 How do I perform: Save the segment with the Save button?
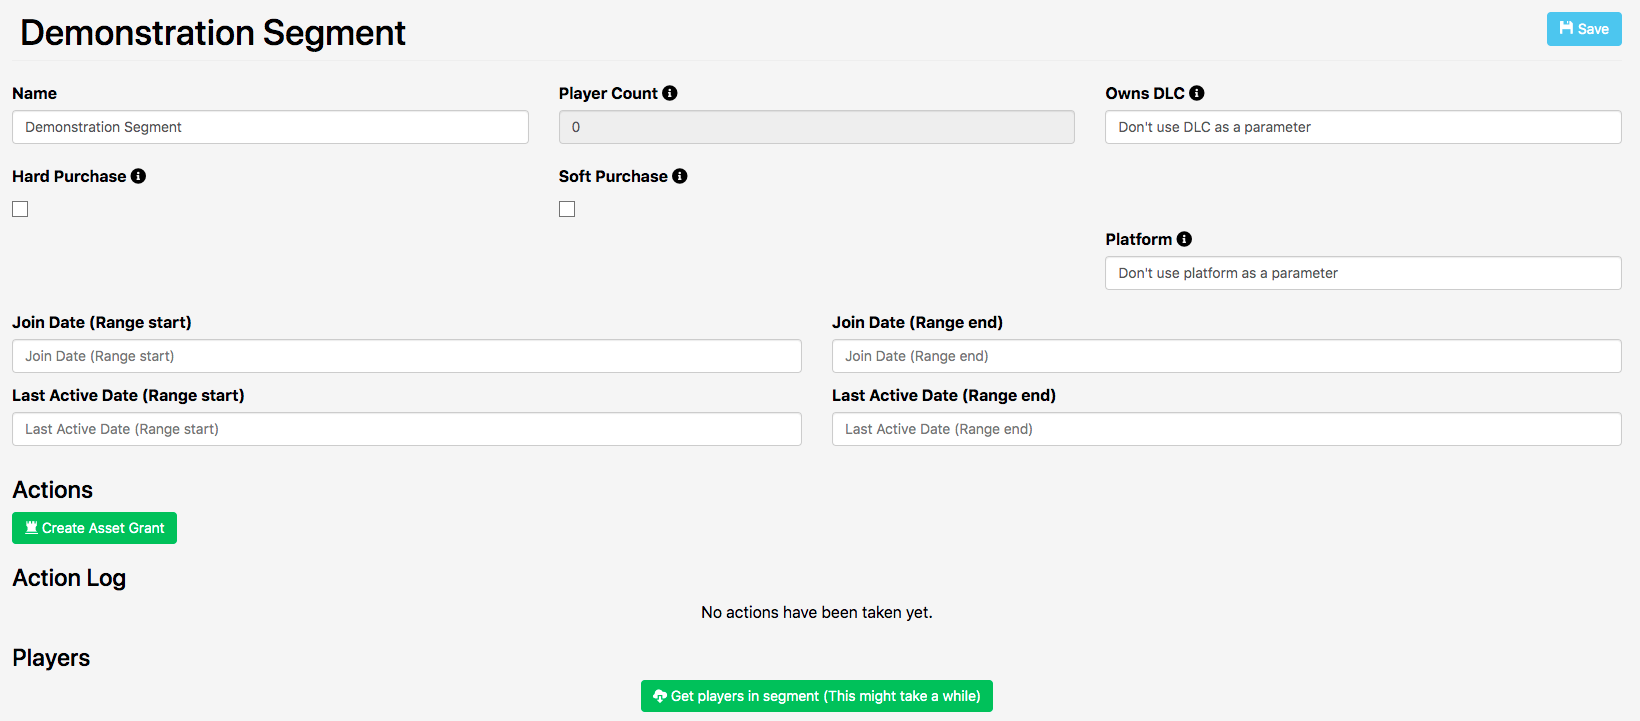point(1584,29)
